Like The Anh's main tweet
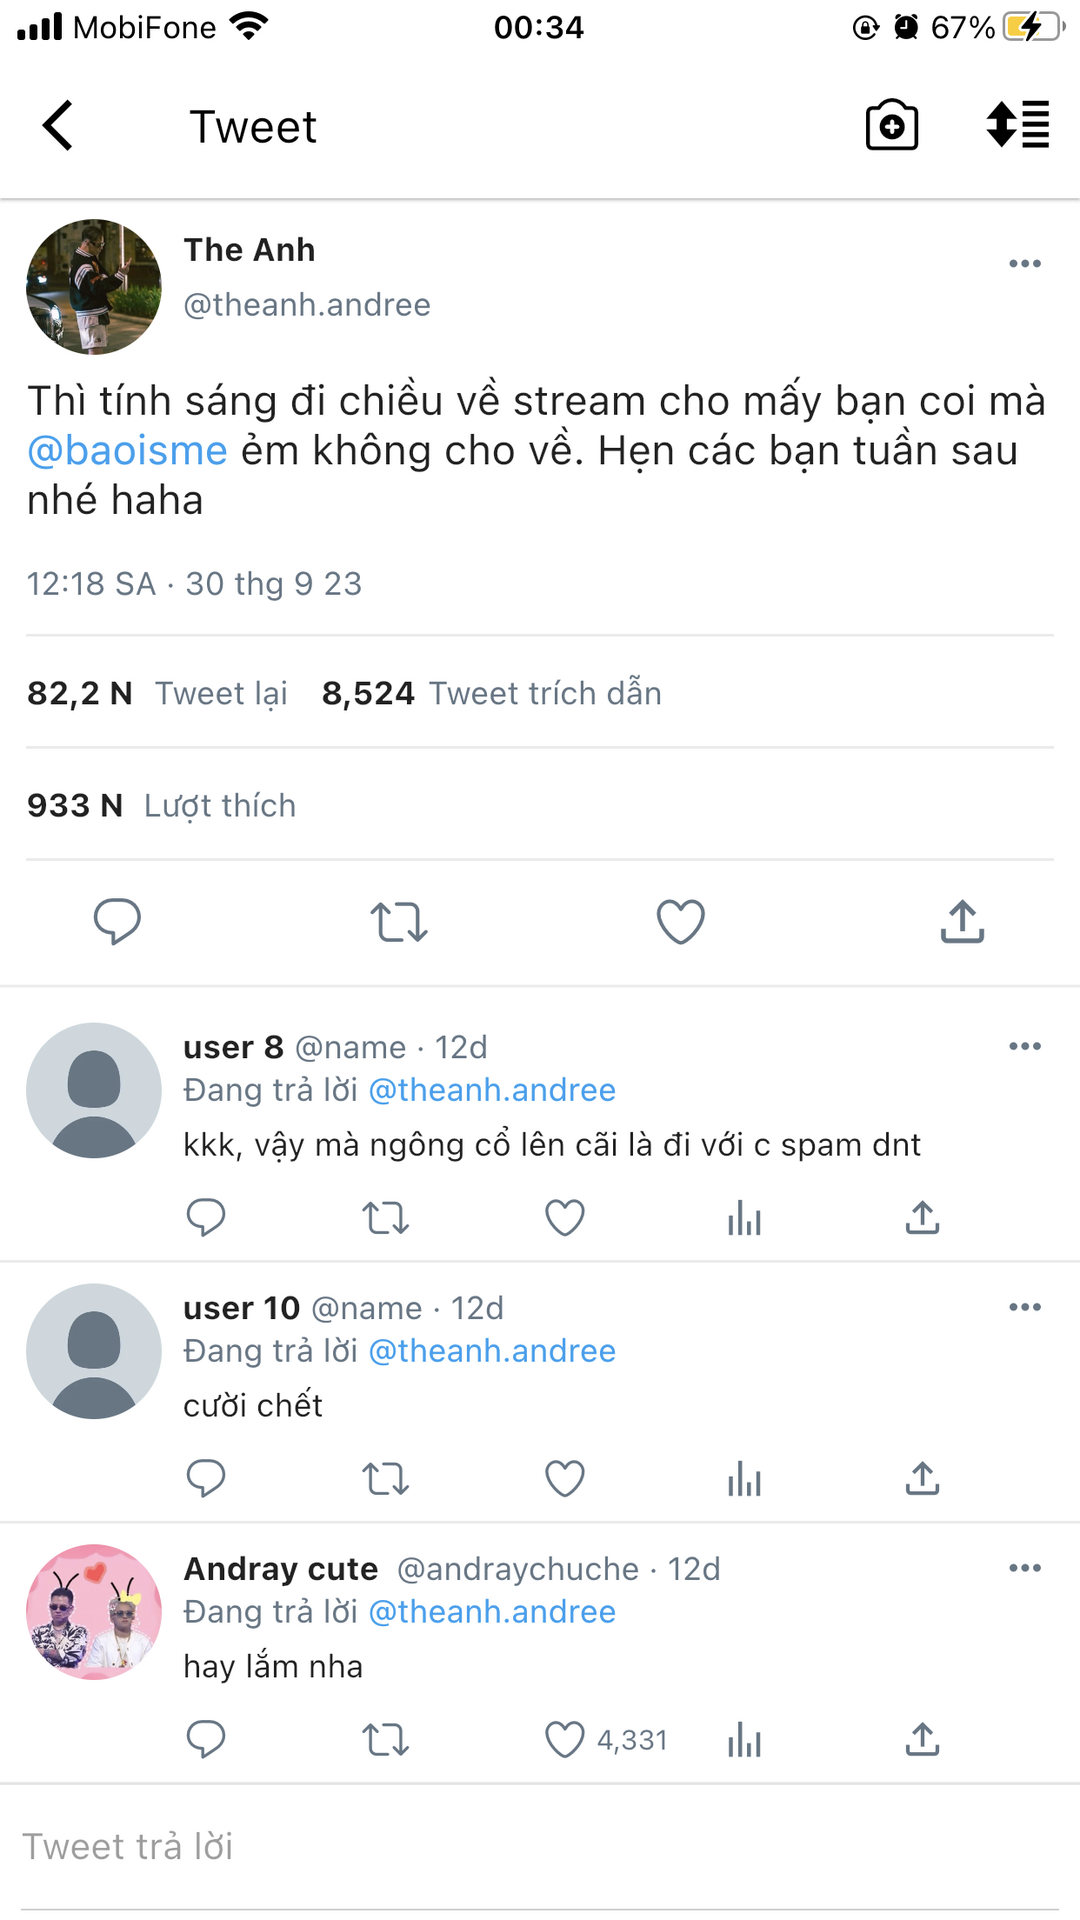Screen dimensions: 1080x1920 click(x=680, y=921)
